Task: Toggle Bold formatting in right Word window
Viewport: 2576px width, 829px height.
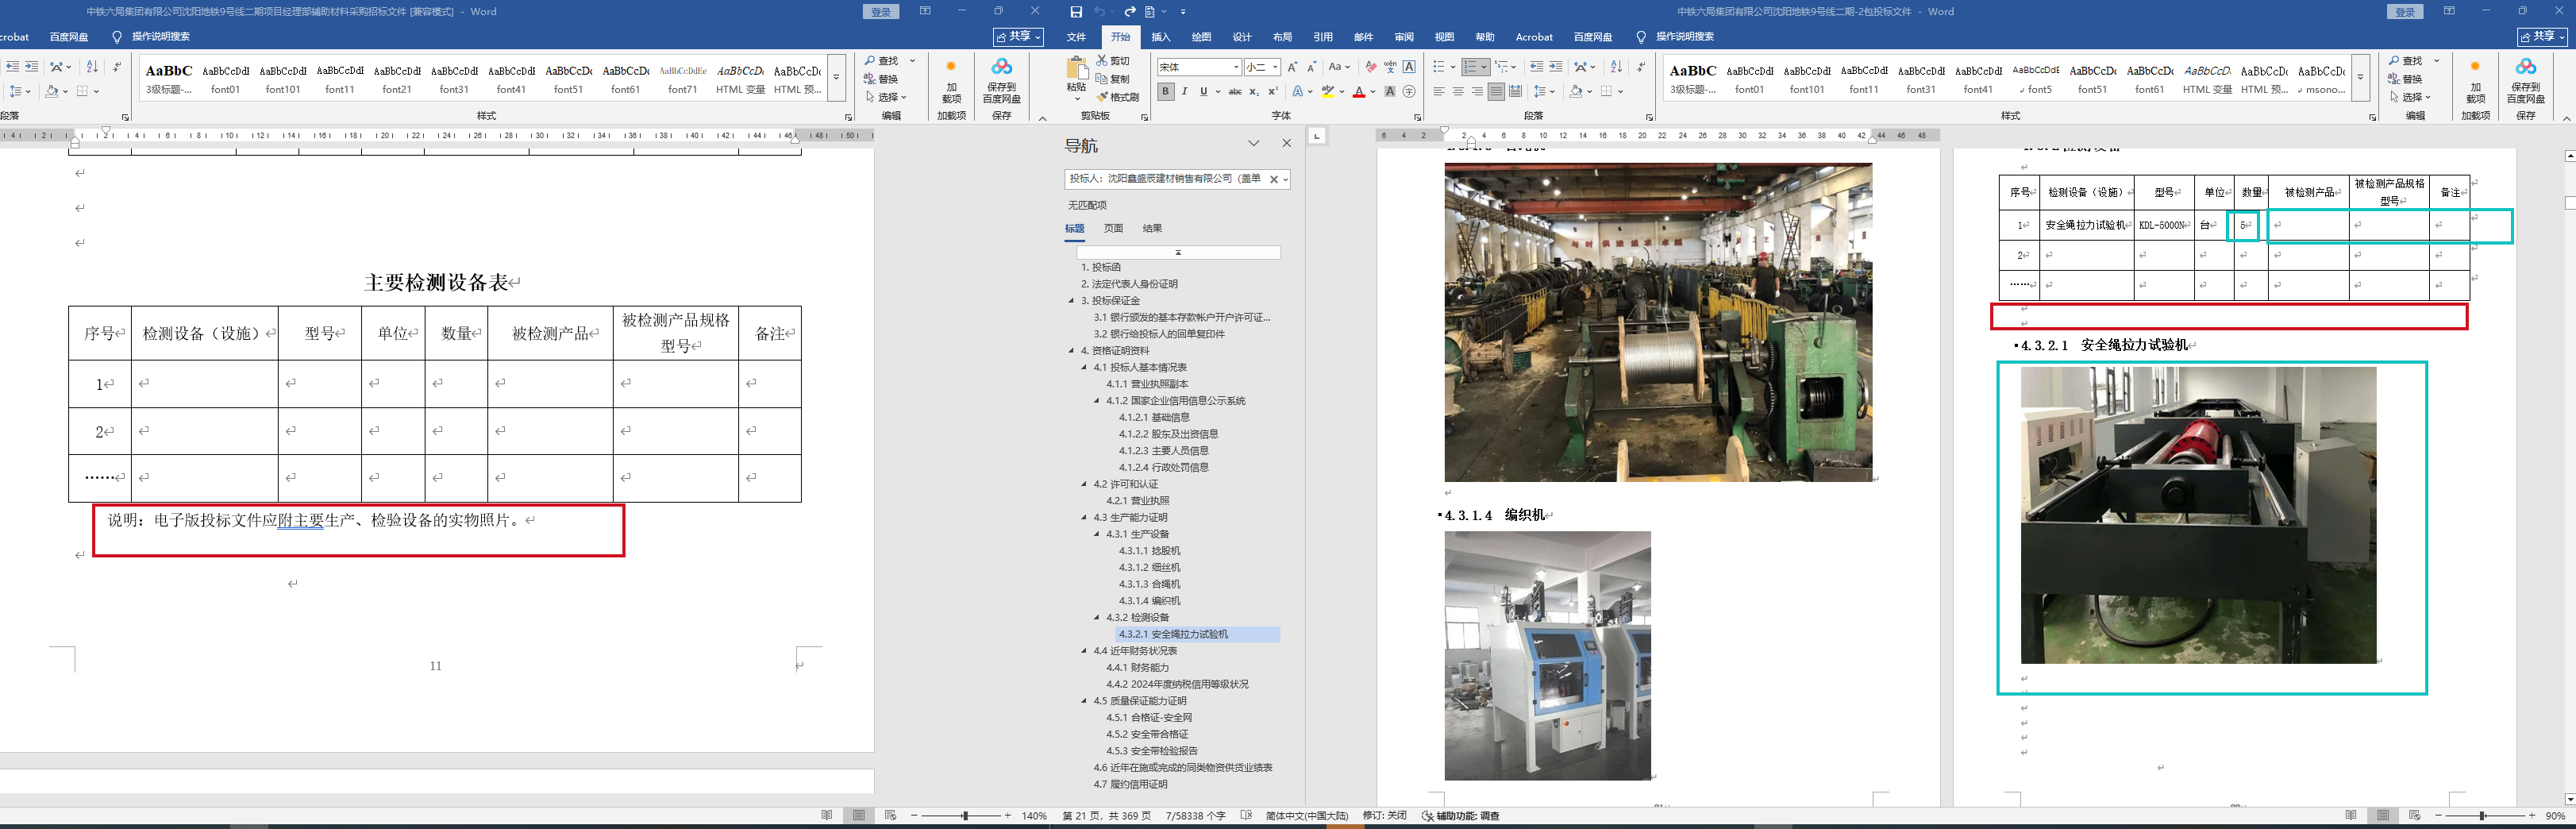Action: tap(1165, 92)
